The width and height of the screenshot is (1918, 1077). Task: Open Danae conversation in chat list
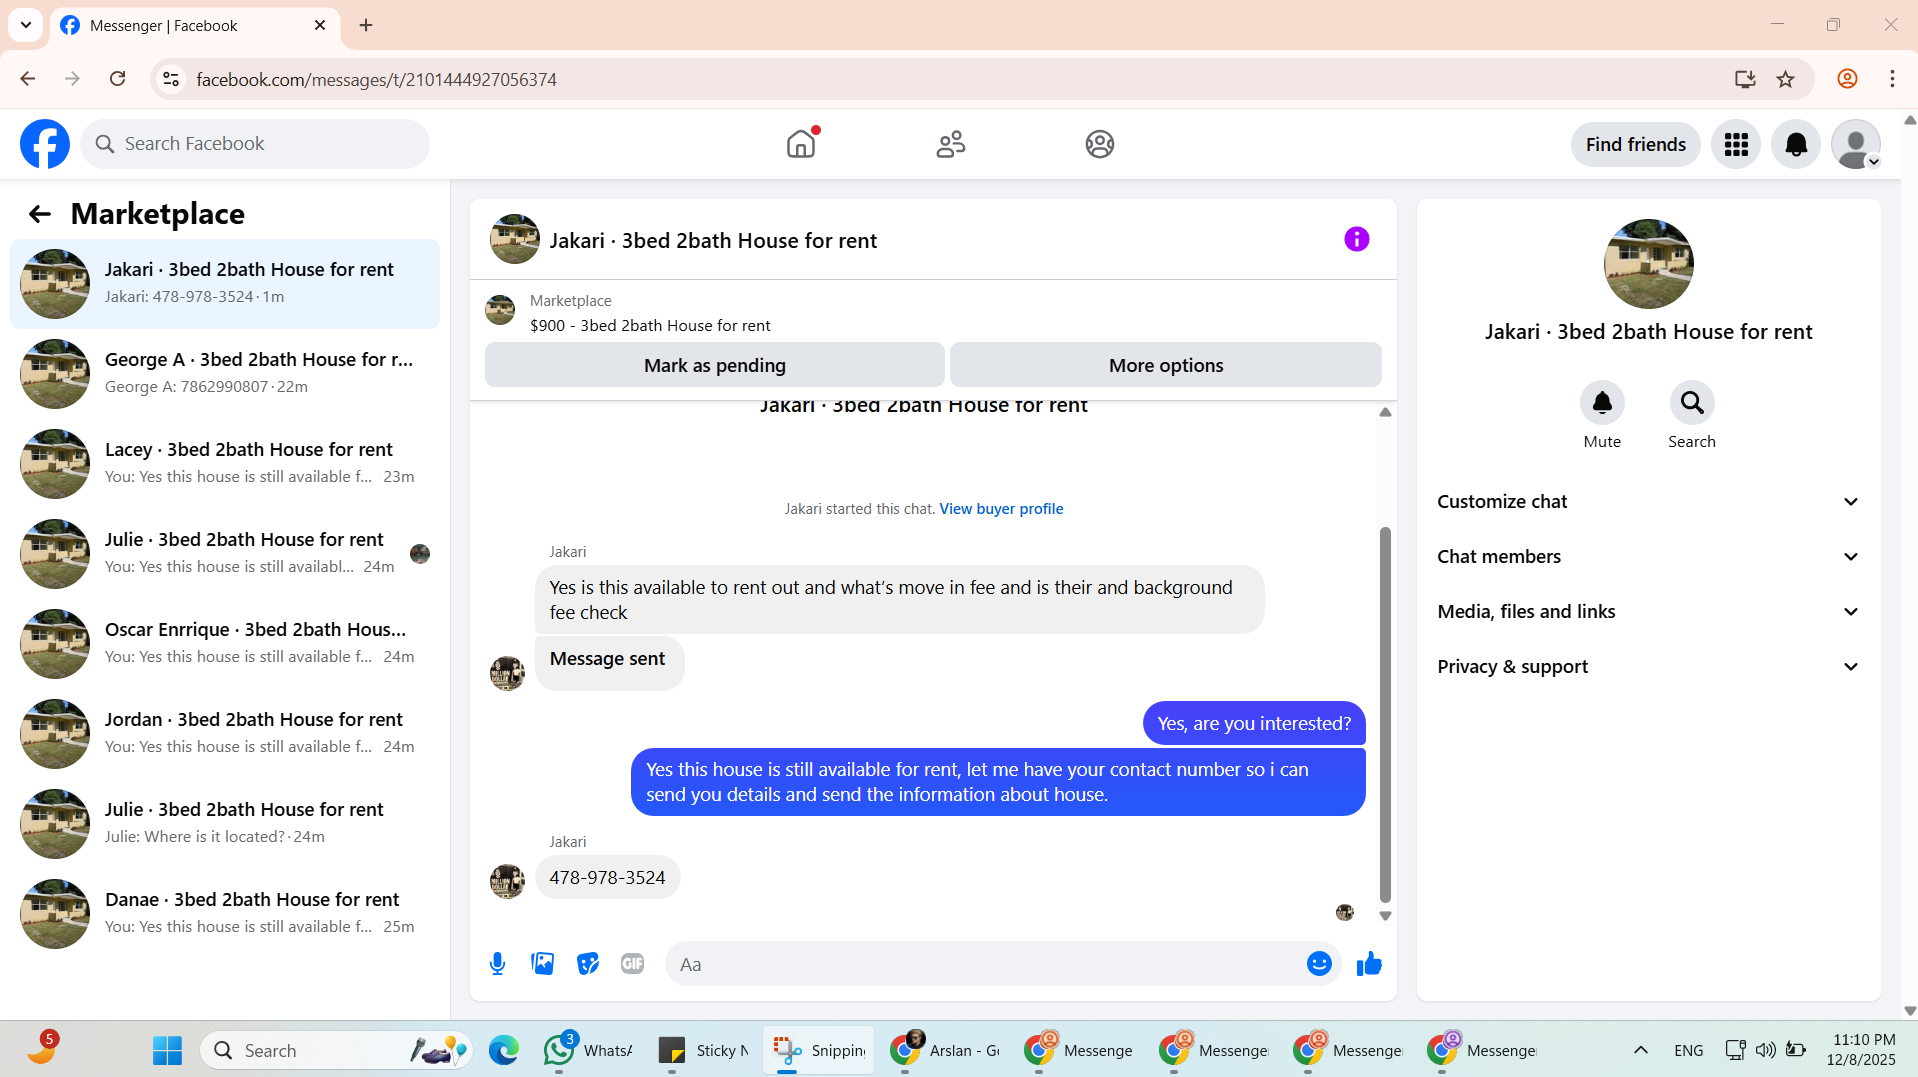pos(225,914)
